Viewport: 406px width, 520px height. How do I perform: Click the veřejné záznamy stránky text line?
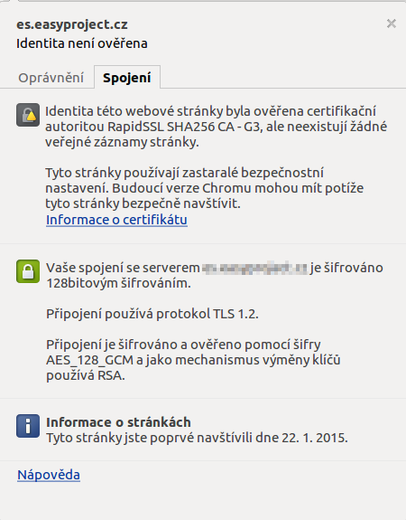point(122,142)
